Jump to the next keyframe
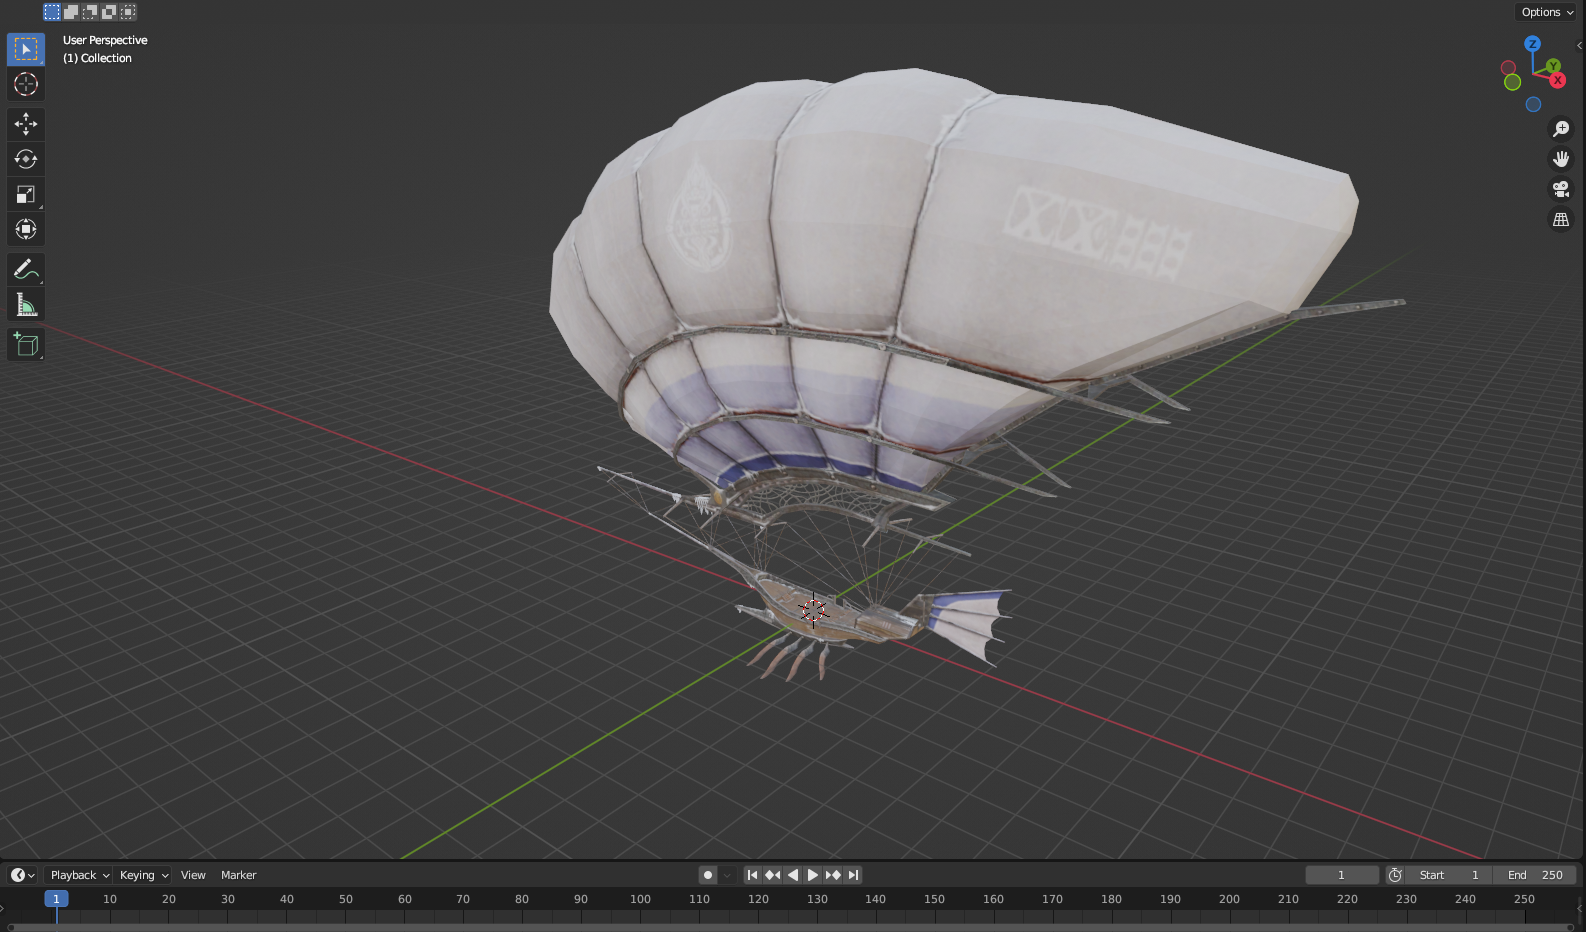 point(833,875)
